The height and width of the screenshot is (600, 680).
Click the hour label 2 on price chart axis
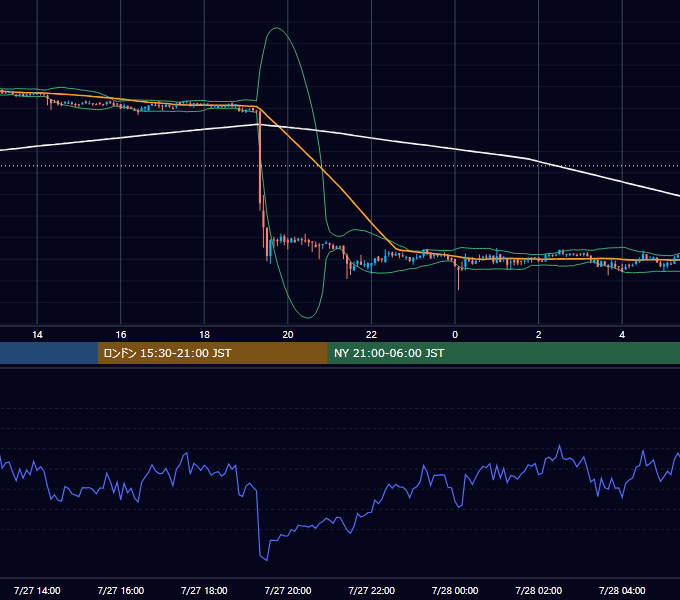point(539,335)
